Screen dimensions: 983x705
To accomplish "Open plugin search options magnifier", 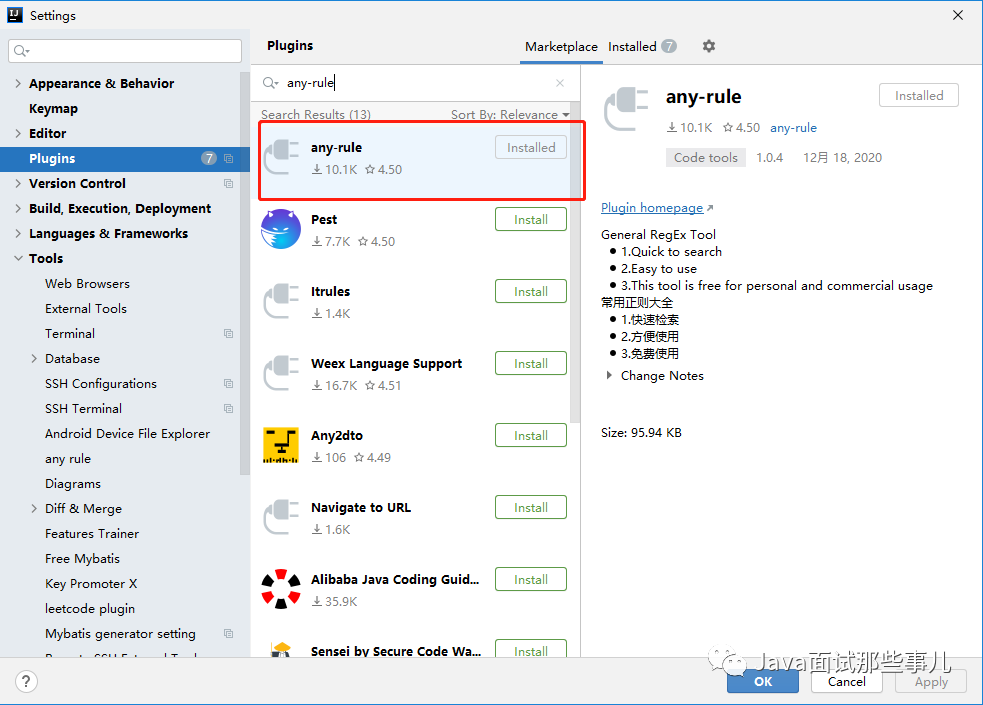I will pos(270,83).
